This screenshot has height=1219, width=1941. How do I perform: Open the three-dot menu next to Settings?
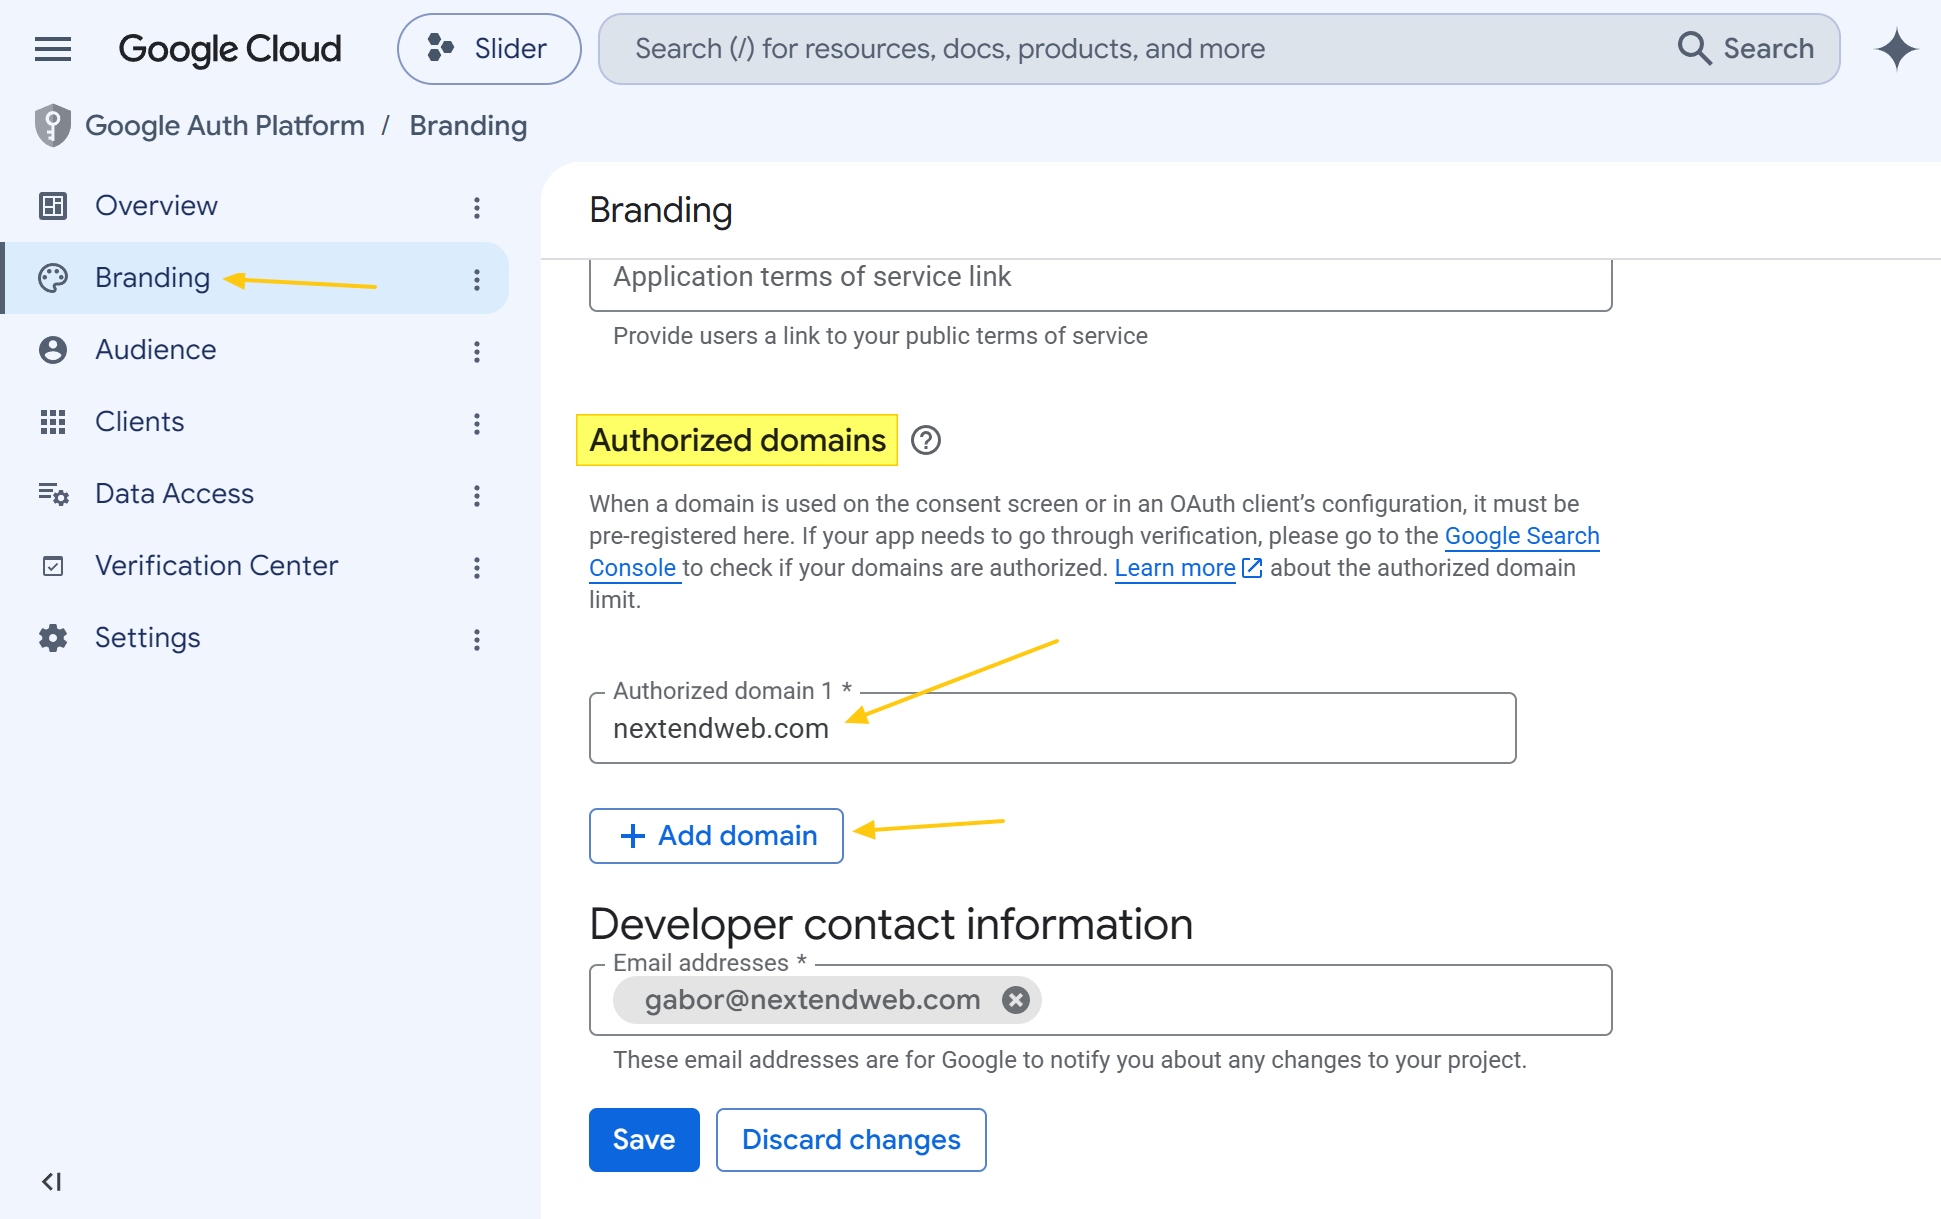477,639
